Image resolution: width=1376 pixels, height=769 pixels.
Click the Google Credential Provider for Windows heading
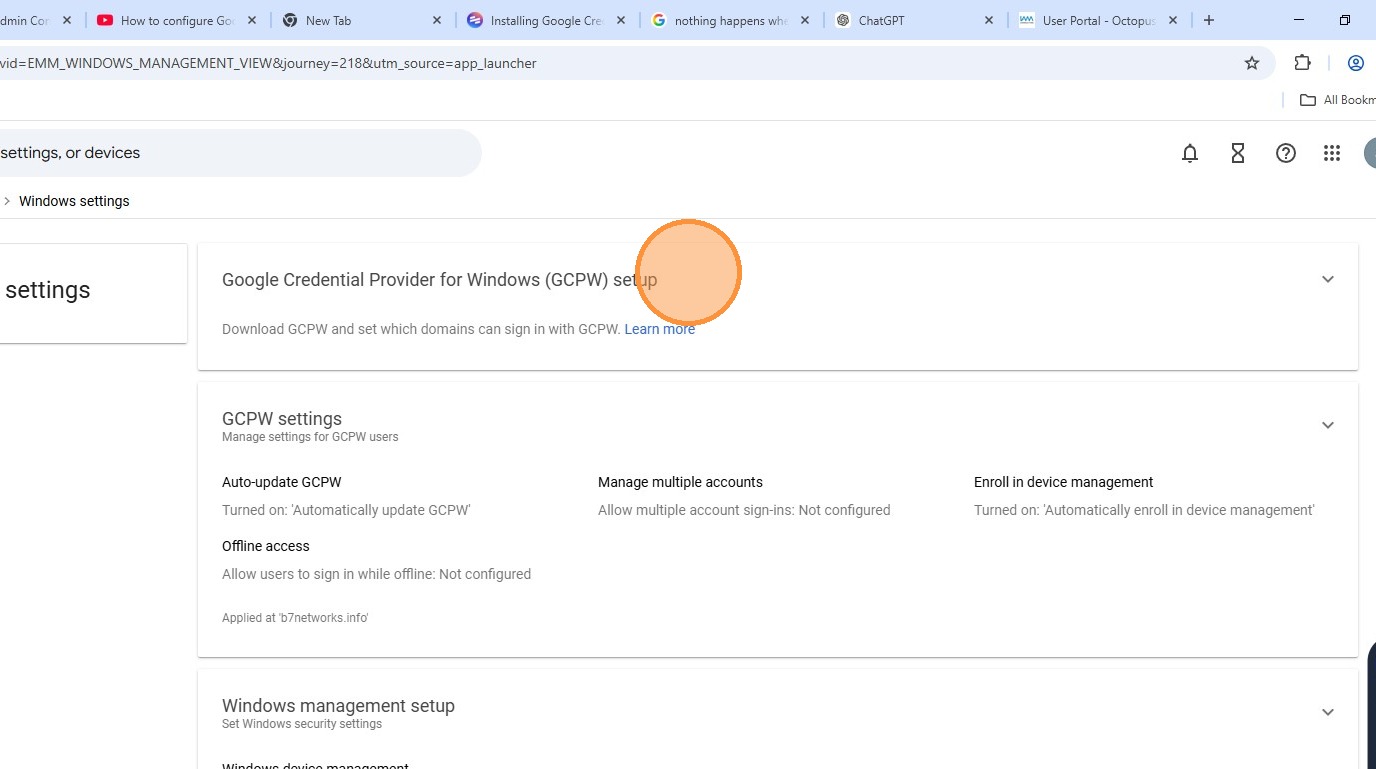pyautogui.click(x=439, y=280)
